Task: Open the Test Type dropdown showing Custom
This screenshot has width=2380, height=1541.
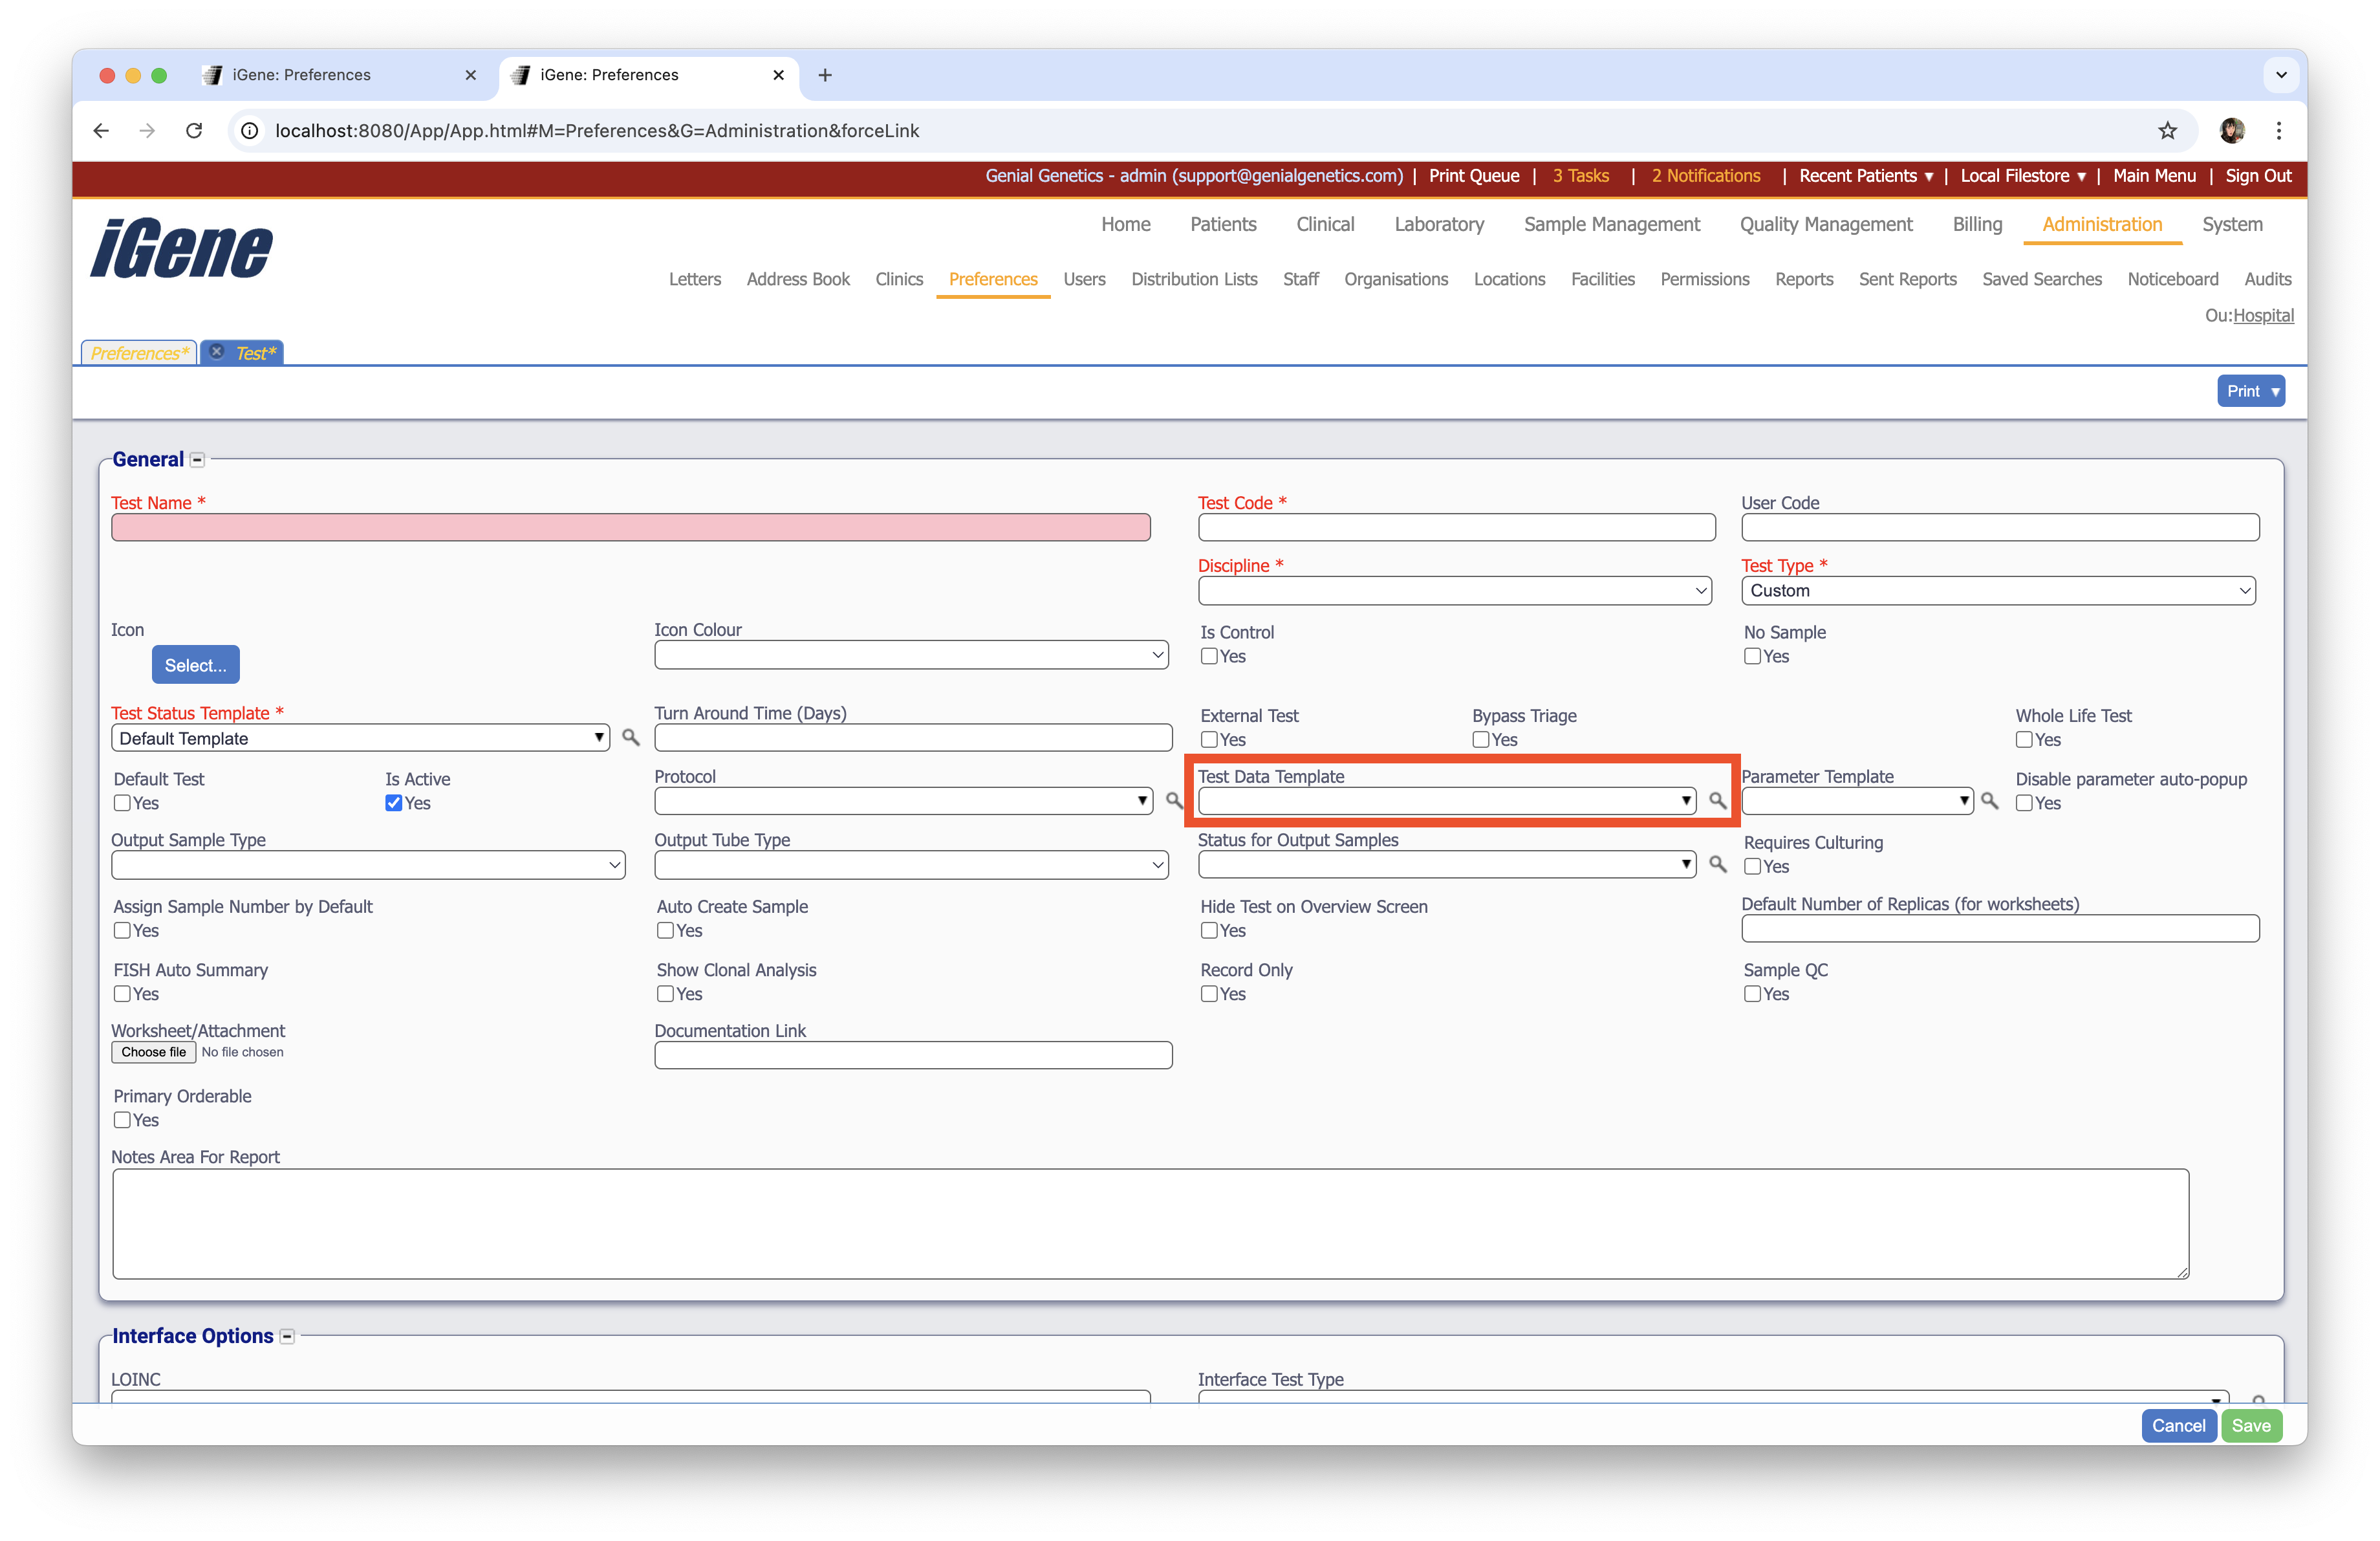Action: click(x=1998, y=590)
